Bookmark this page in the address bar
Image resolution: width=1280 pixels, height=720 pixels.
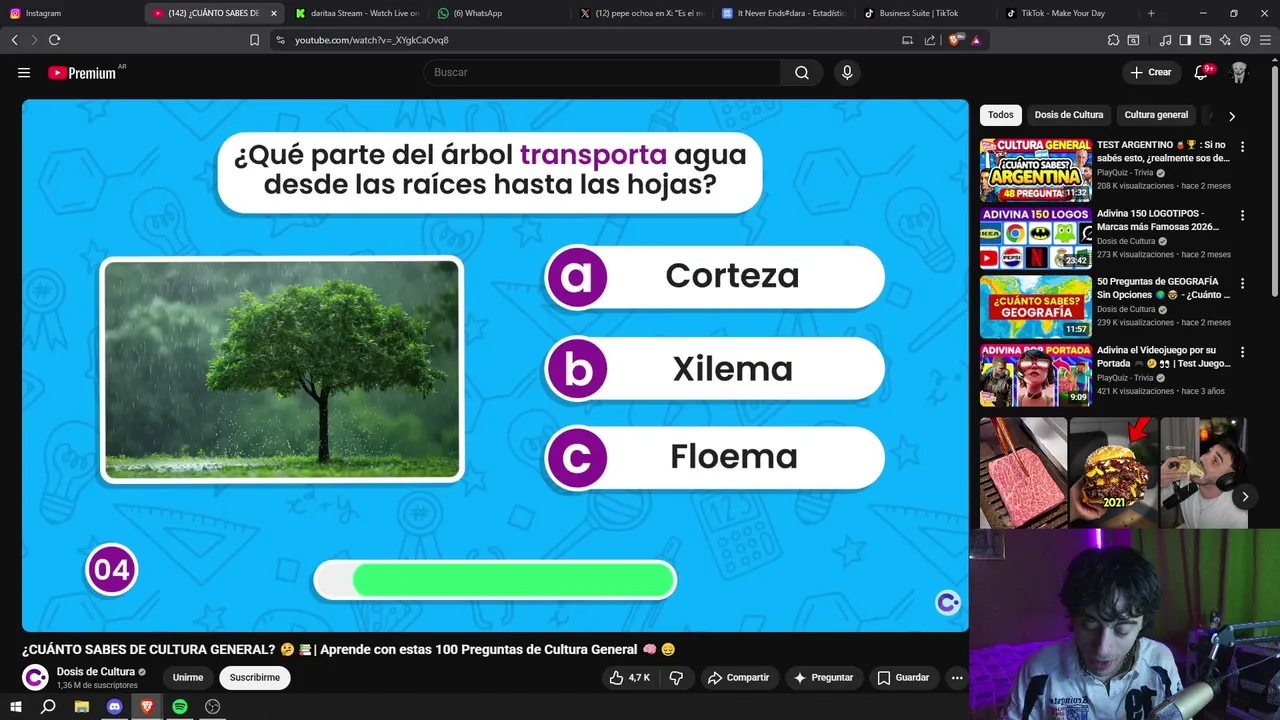254,40
